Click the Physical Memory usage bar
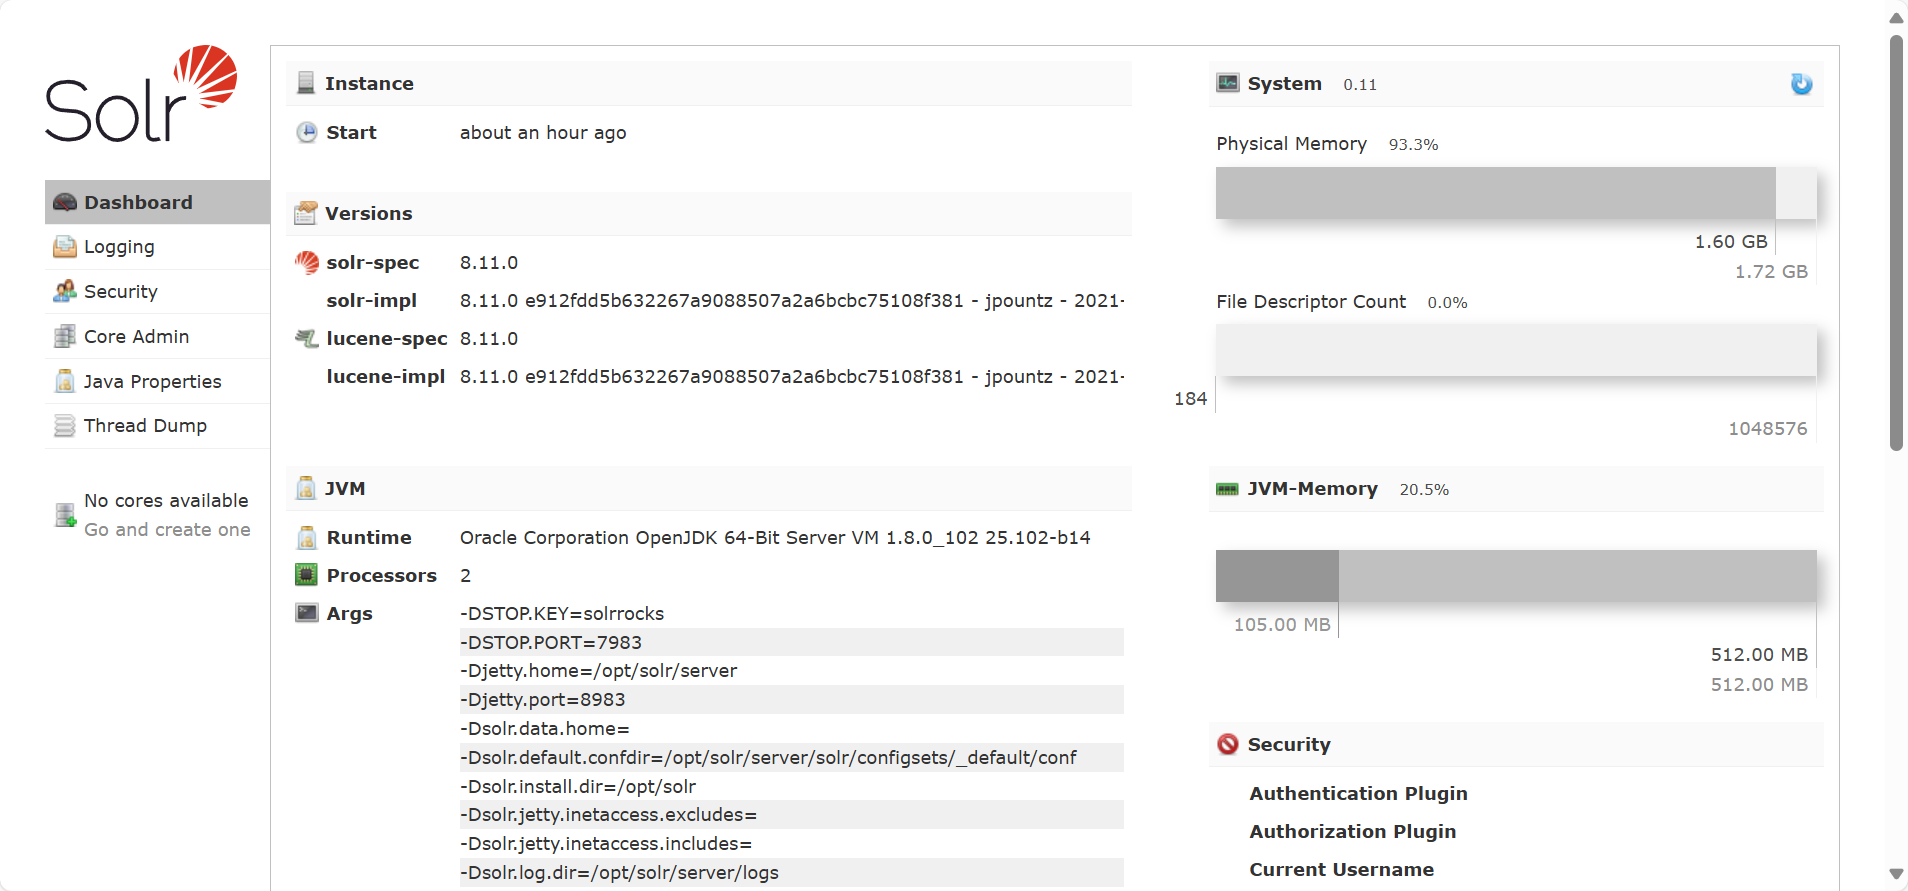The height and width of the screenshot is (891, 1908). [1516, 193]
